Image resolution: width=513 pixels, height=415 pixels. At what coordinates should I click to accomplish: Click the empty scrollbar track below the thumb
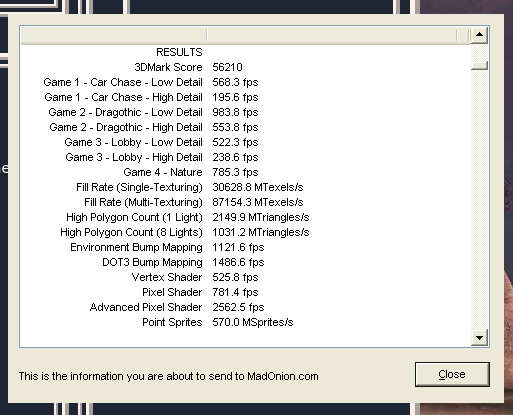tap(479, 199)
